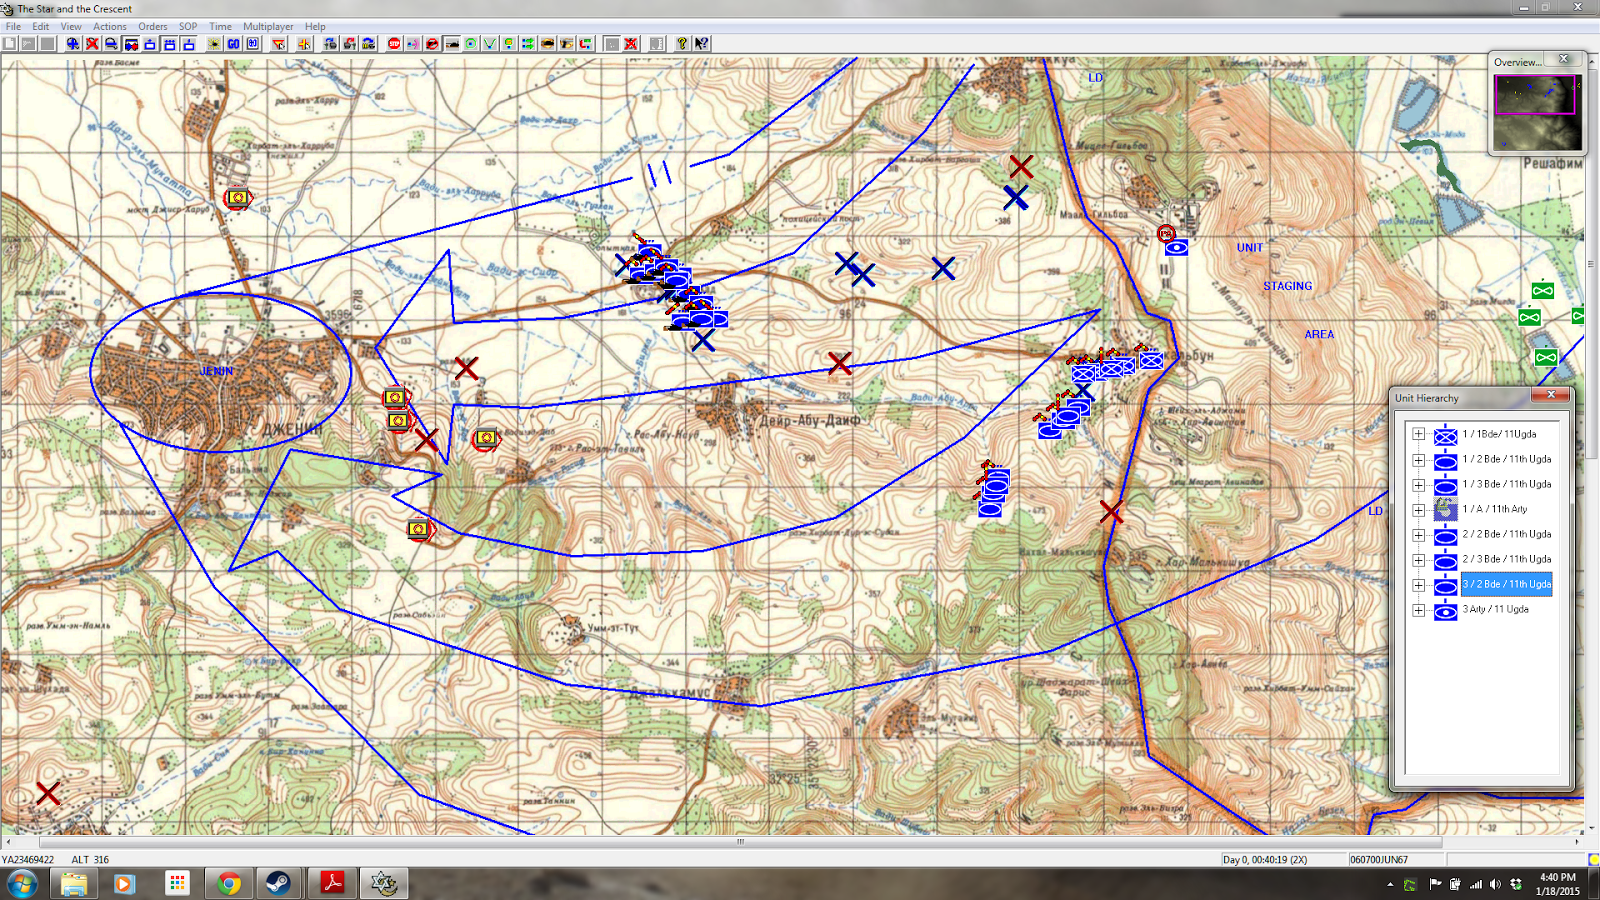The image size is (1600, 900).
Task: Click 3 Arty unit symbol in hierarchy
Action: tap(1445, 610)
